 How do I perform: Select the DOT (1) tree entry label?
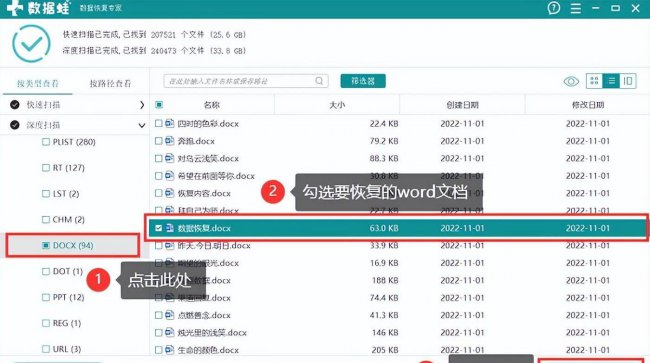[68, 271]
